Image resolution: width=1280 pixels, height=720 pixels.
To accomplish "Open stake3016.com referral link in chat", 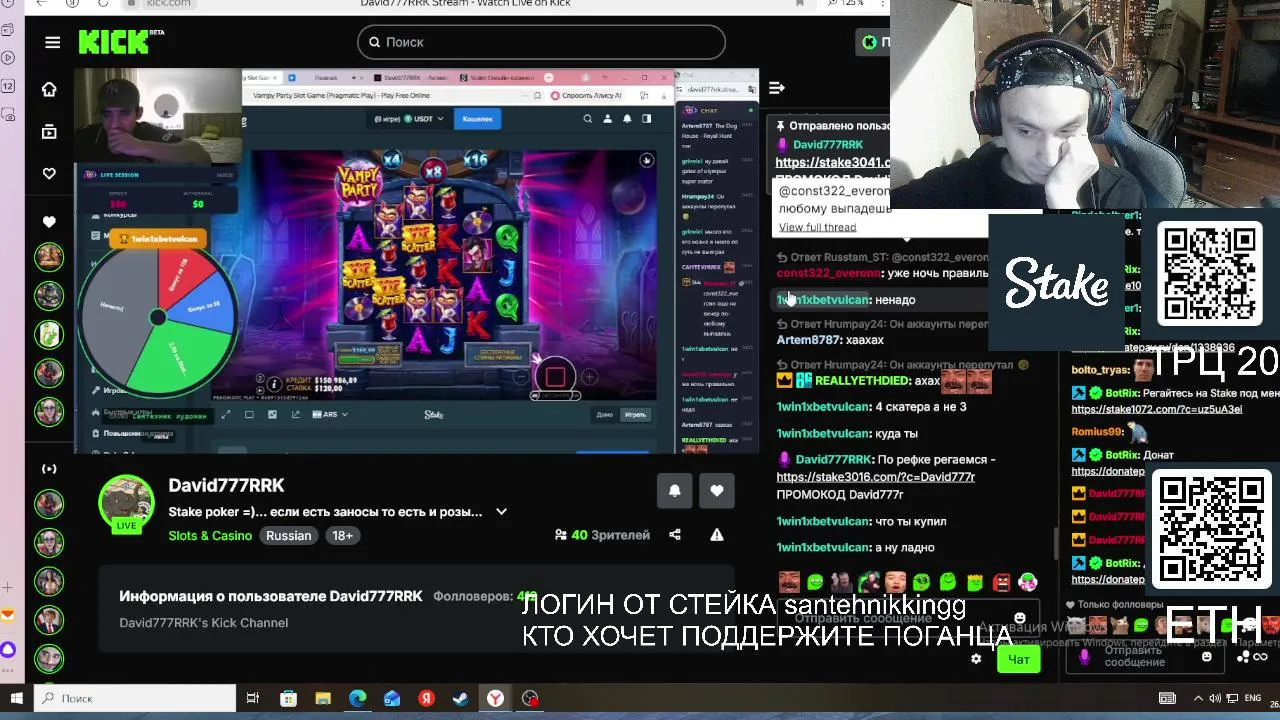I will (875, 477).
